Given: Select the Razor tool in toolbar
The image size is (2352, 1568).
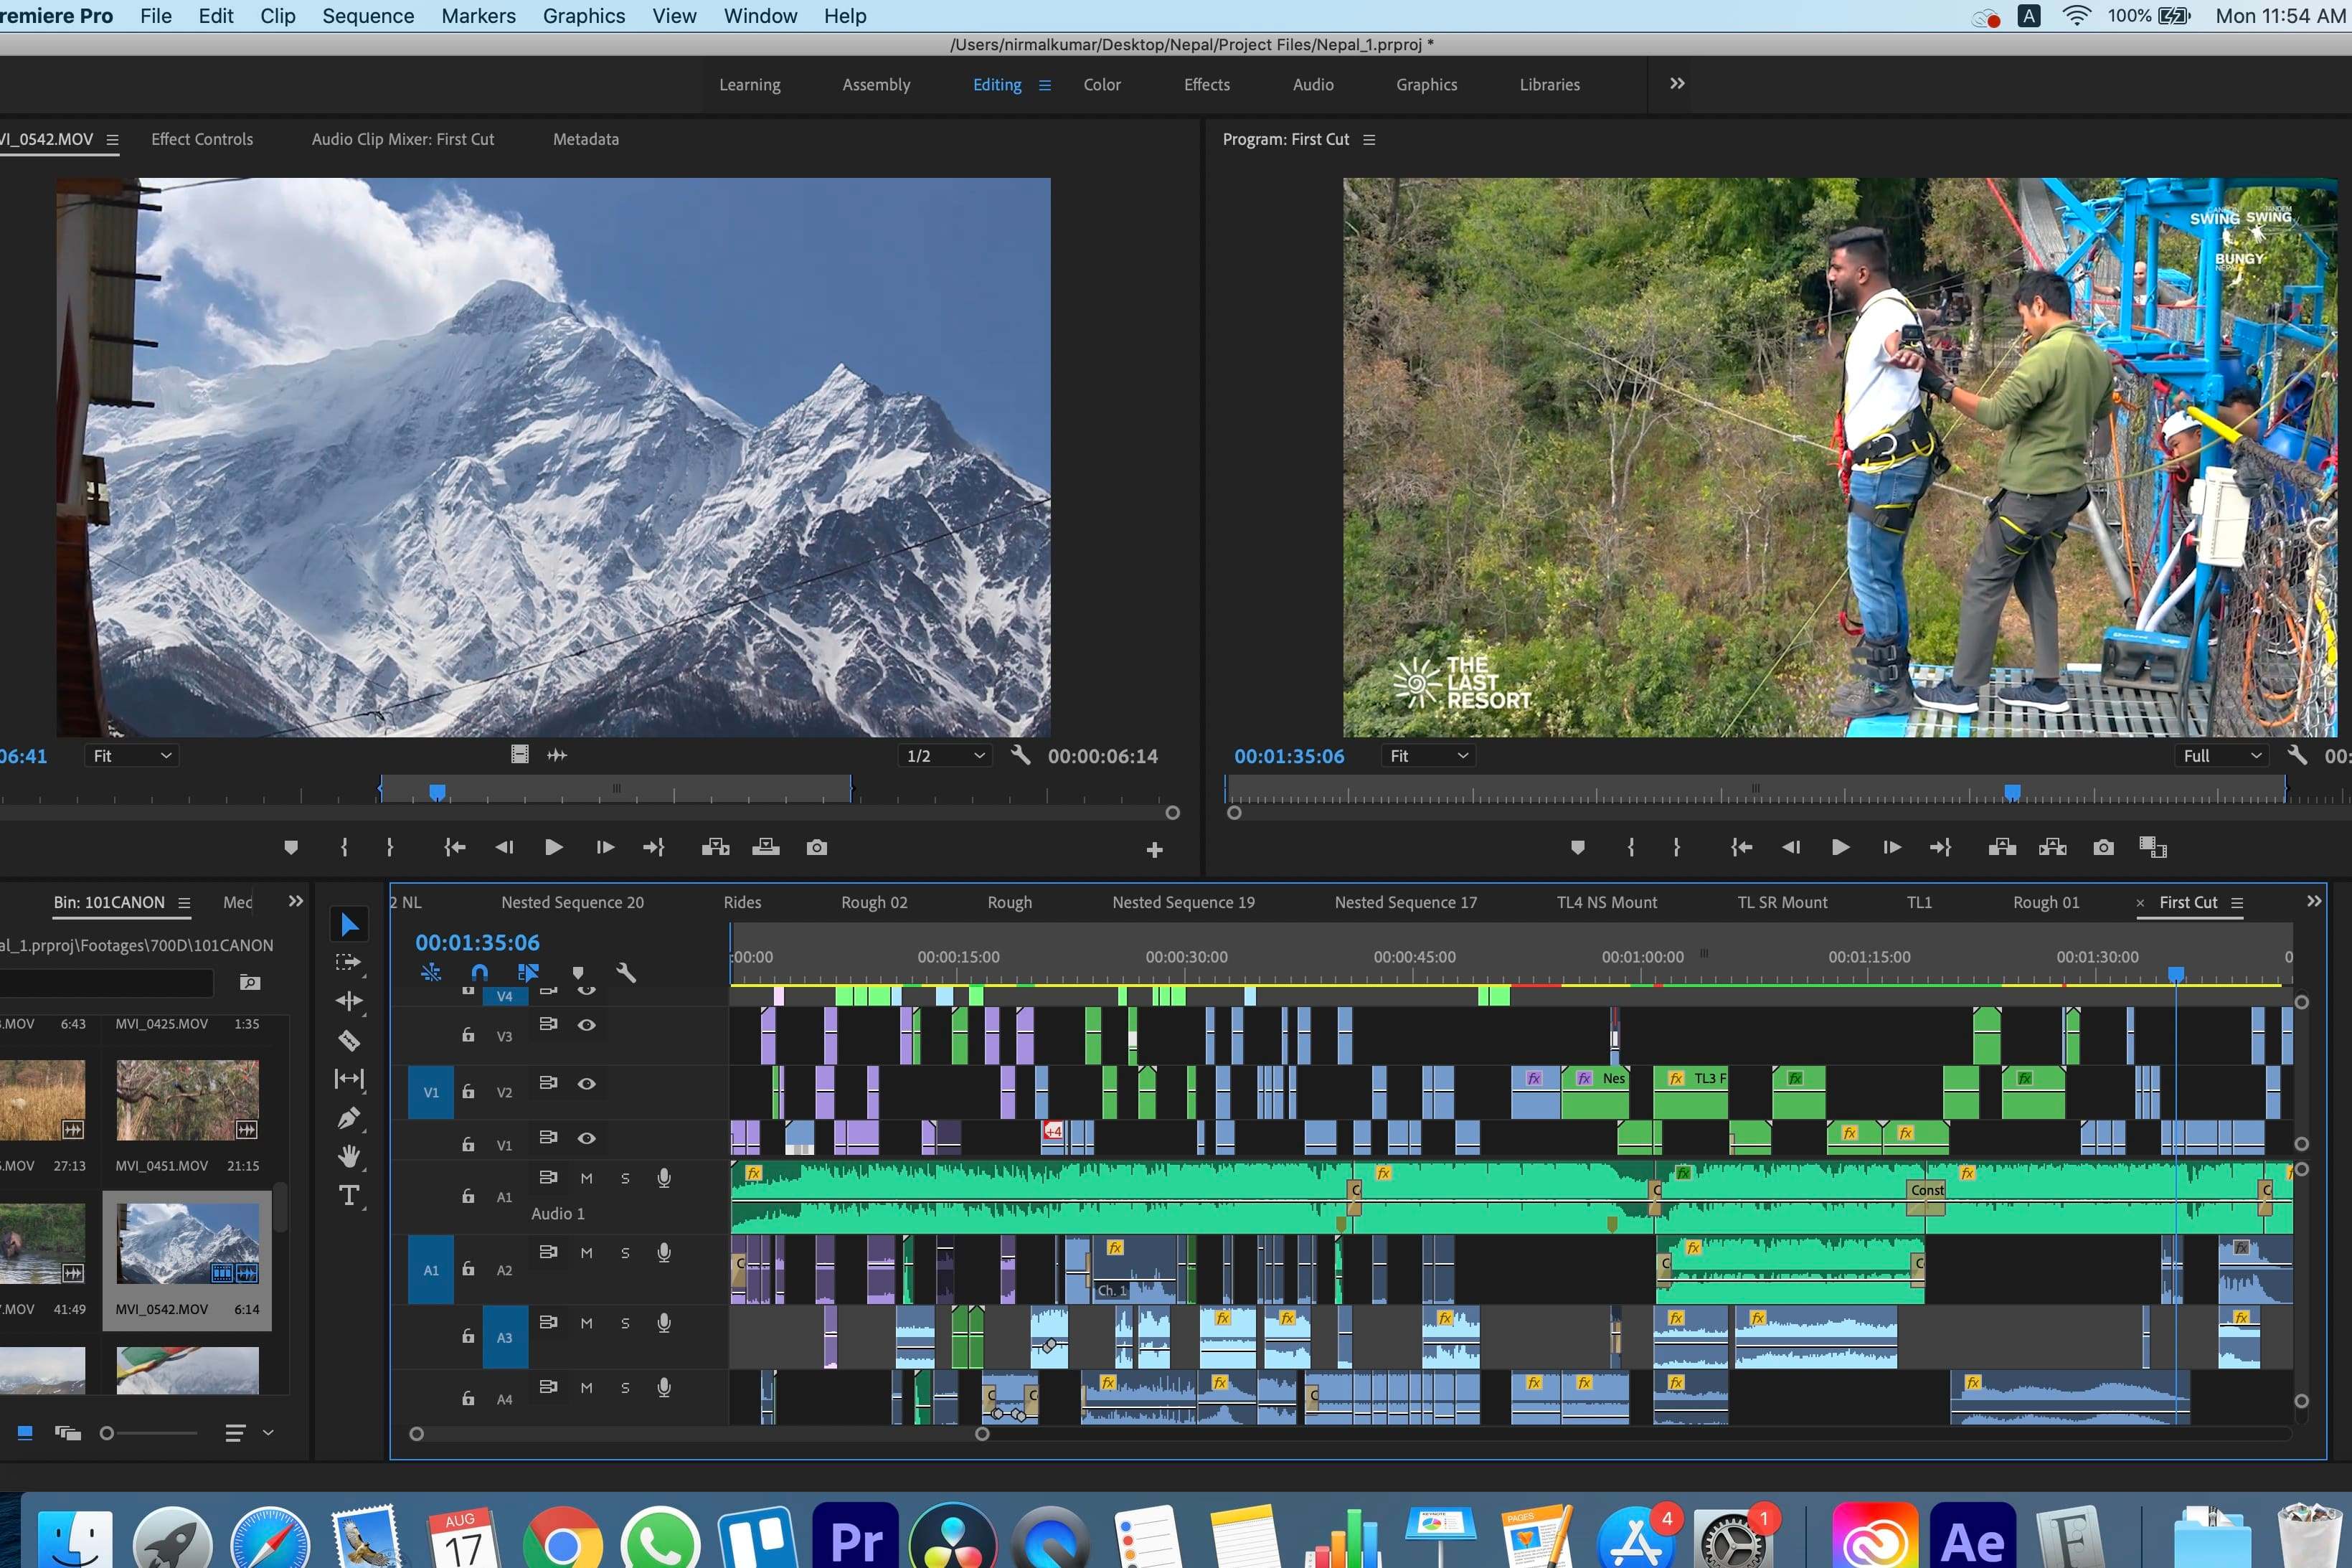Looking at the screenshot, I should [x=348, y=1040].
